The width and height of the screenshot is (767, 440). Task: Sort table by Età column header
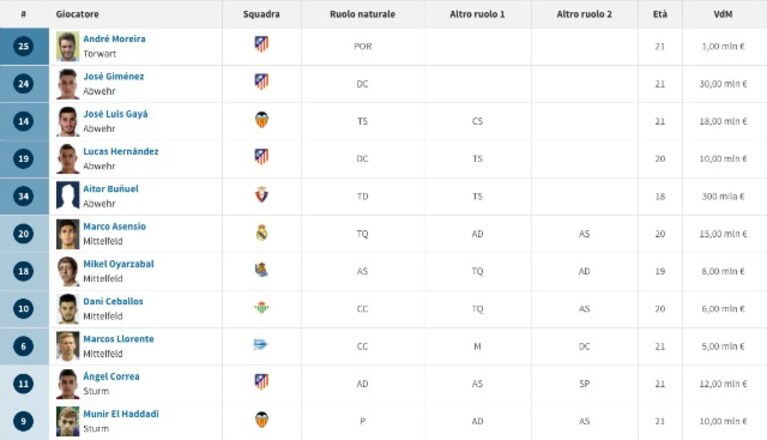(660, 14)
